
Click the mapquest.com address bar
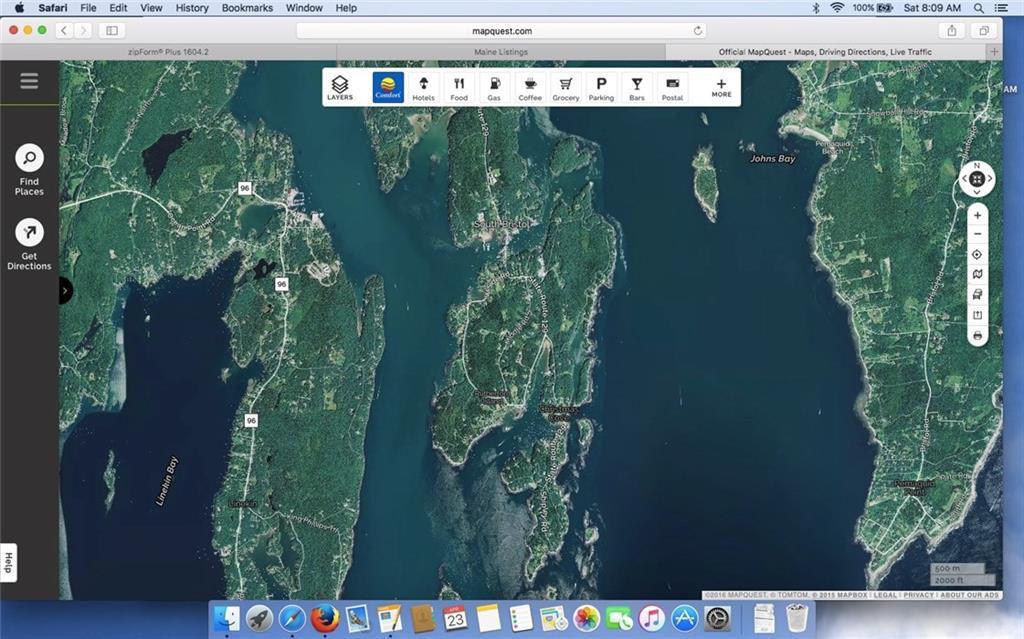pyautogui.click(x=501, y=31)
